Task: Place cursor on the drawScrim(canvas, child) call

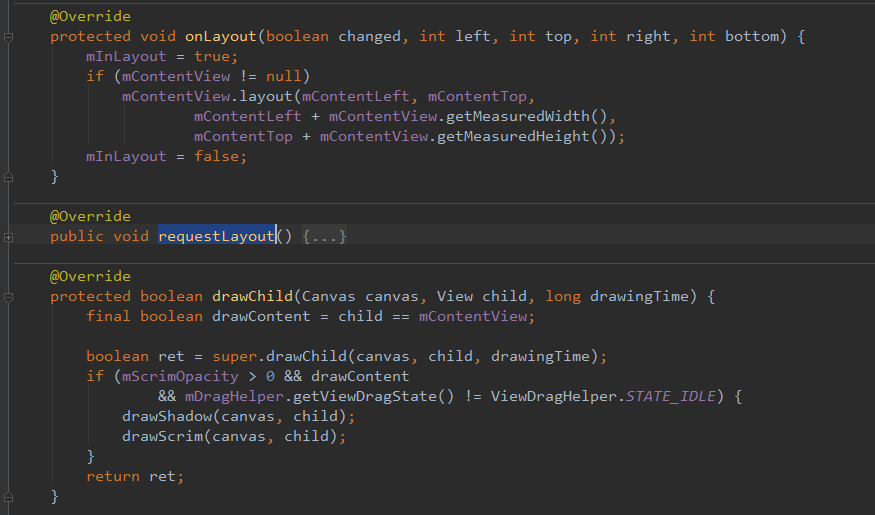Action: click(234, 437)
